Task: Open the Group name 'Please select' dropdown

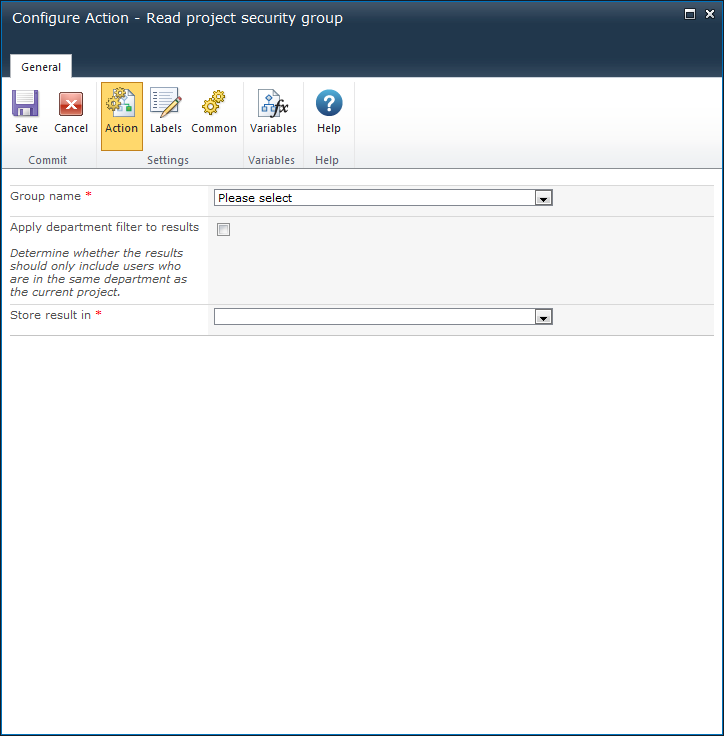Action: (375, 198)
